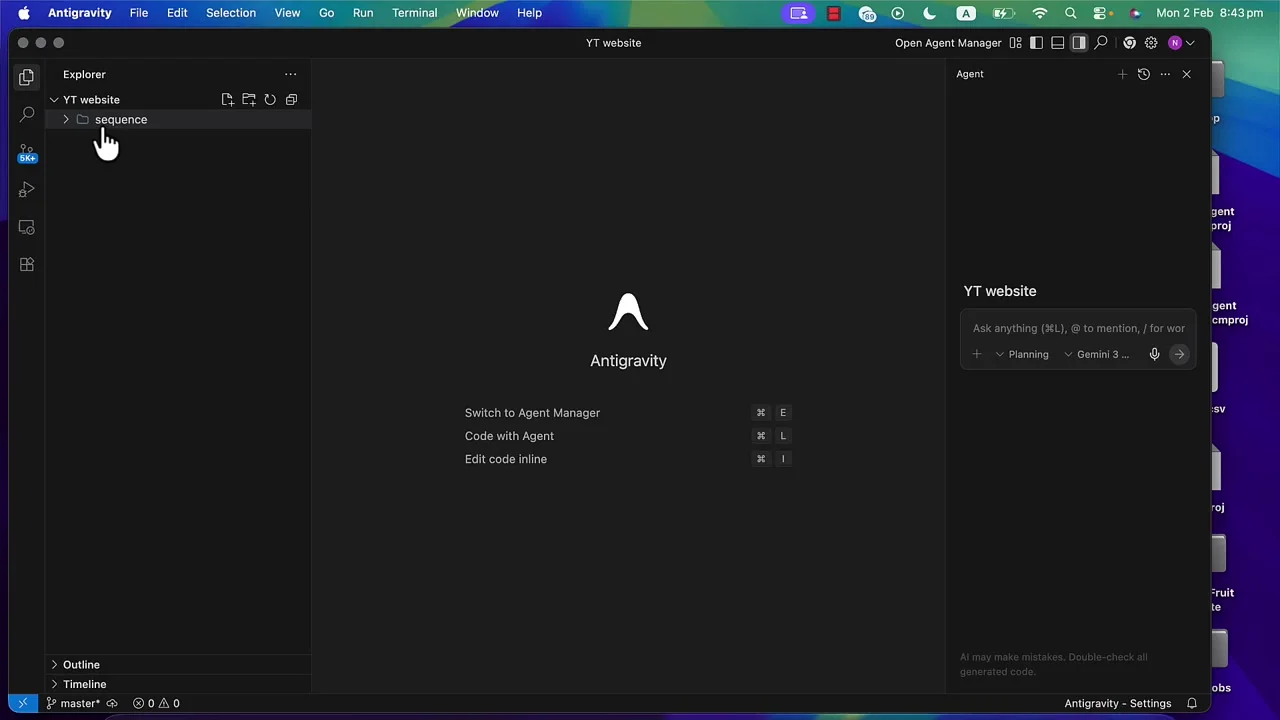This screenshot has height=720, width=1280.
Task: Open the Search view in the activity bar
Action: click(27, 115)
